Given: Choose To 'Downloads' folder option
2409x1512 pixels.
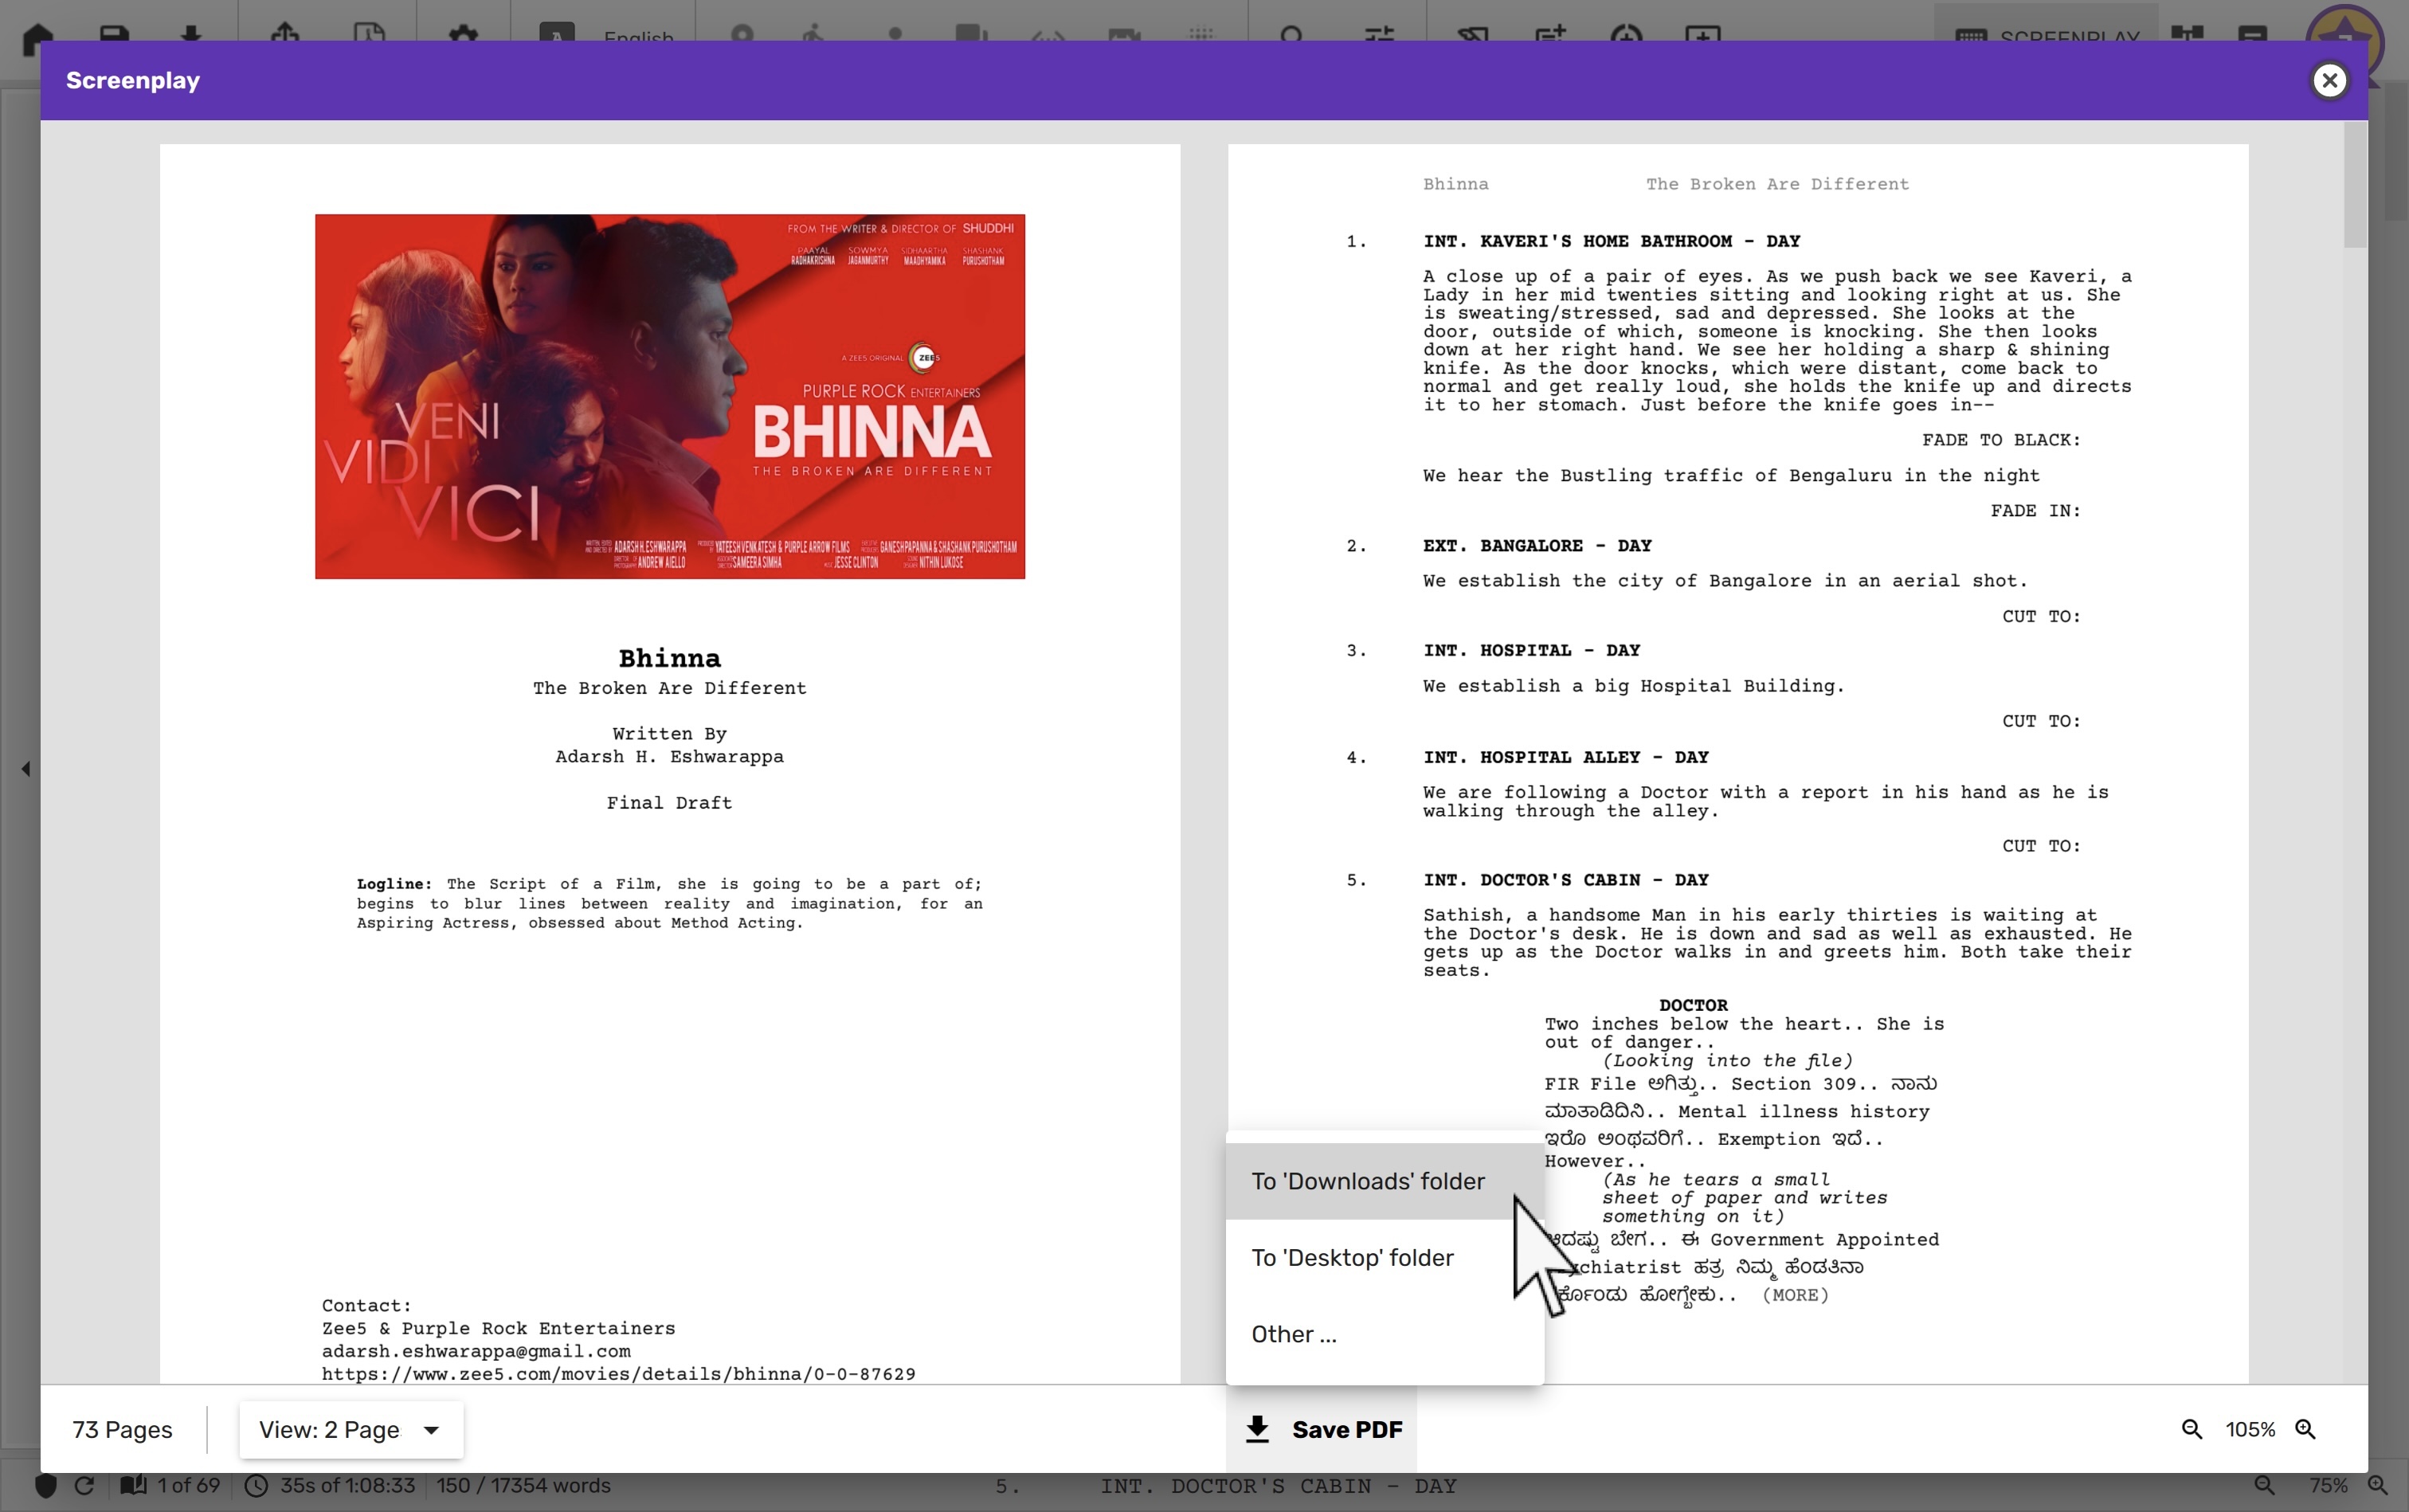Looking at the screenshot, I should (x=1367, y=1181).
